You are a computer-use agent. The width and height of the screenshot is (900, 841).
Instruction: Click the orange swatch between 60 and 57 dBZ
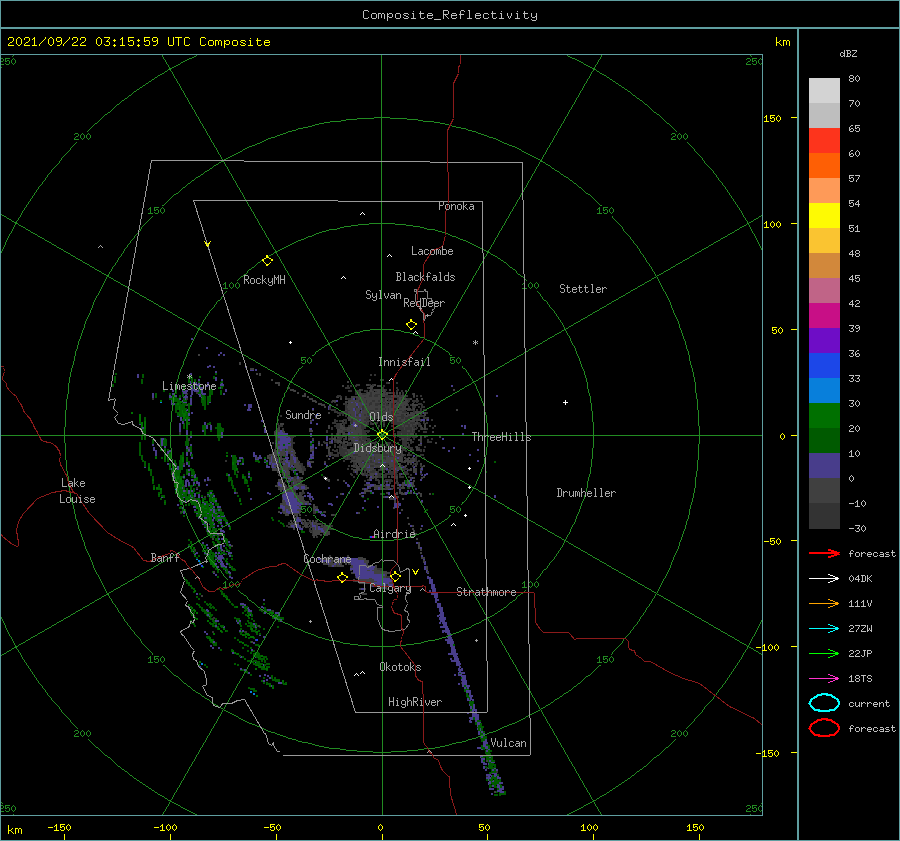pos(824,165)
